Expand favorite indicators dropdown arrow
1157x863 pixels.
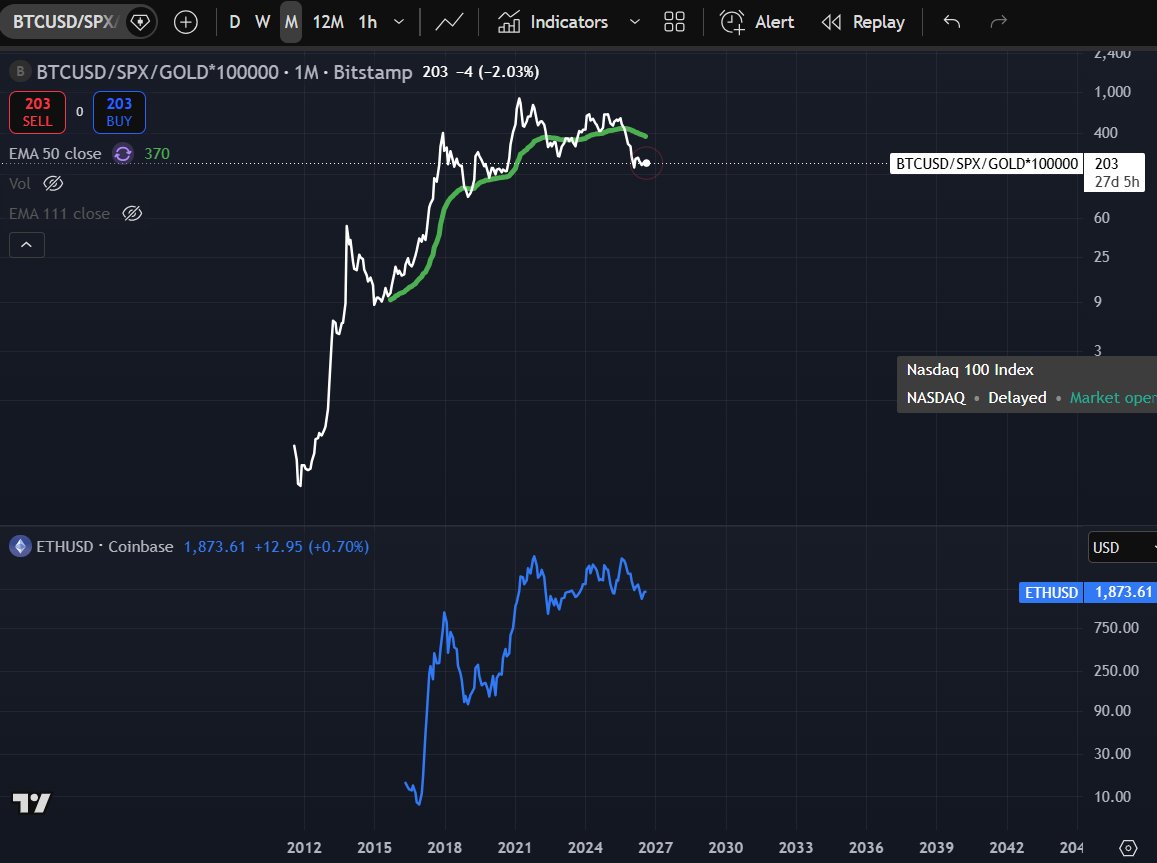(635, 22)
